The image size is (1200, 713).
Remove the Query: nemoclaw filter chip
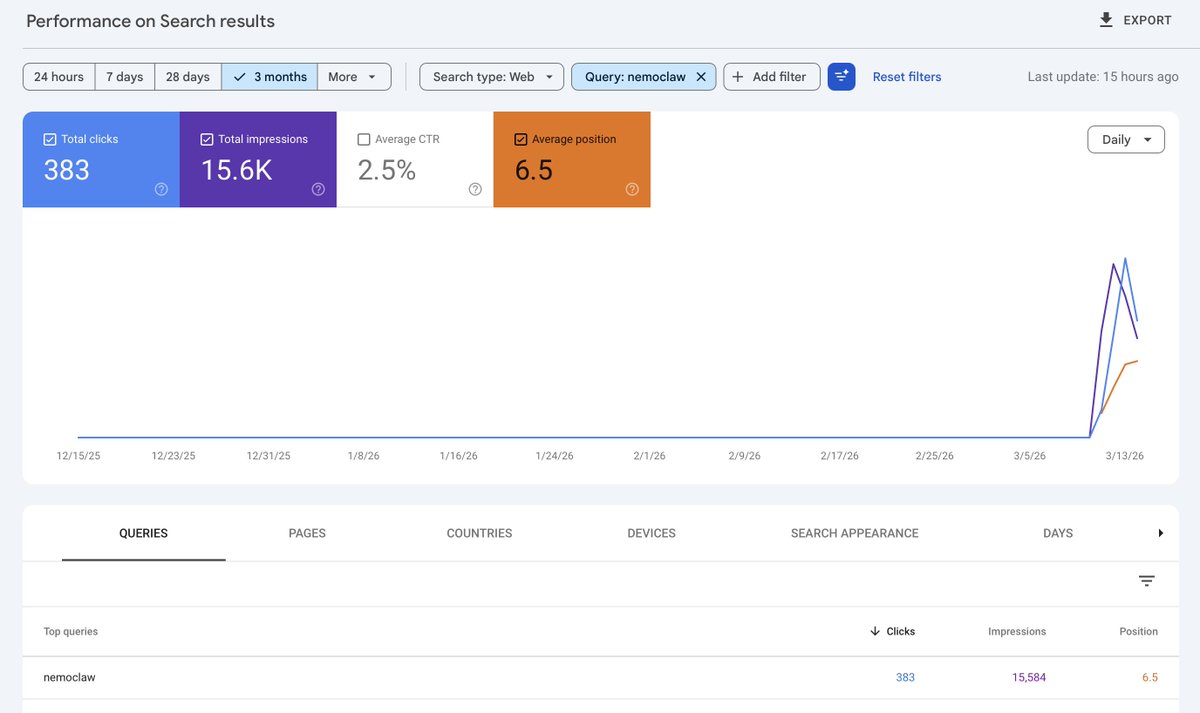[x=701, y=77]
